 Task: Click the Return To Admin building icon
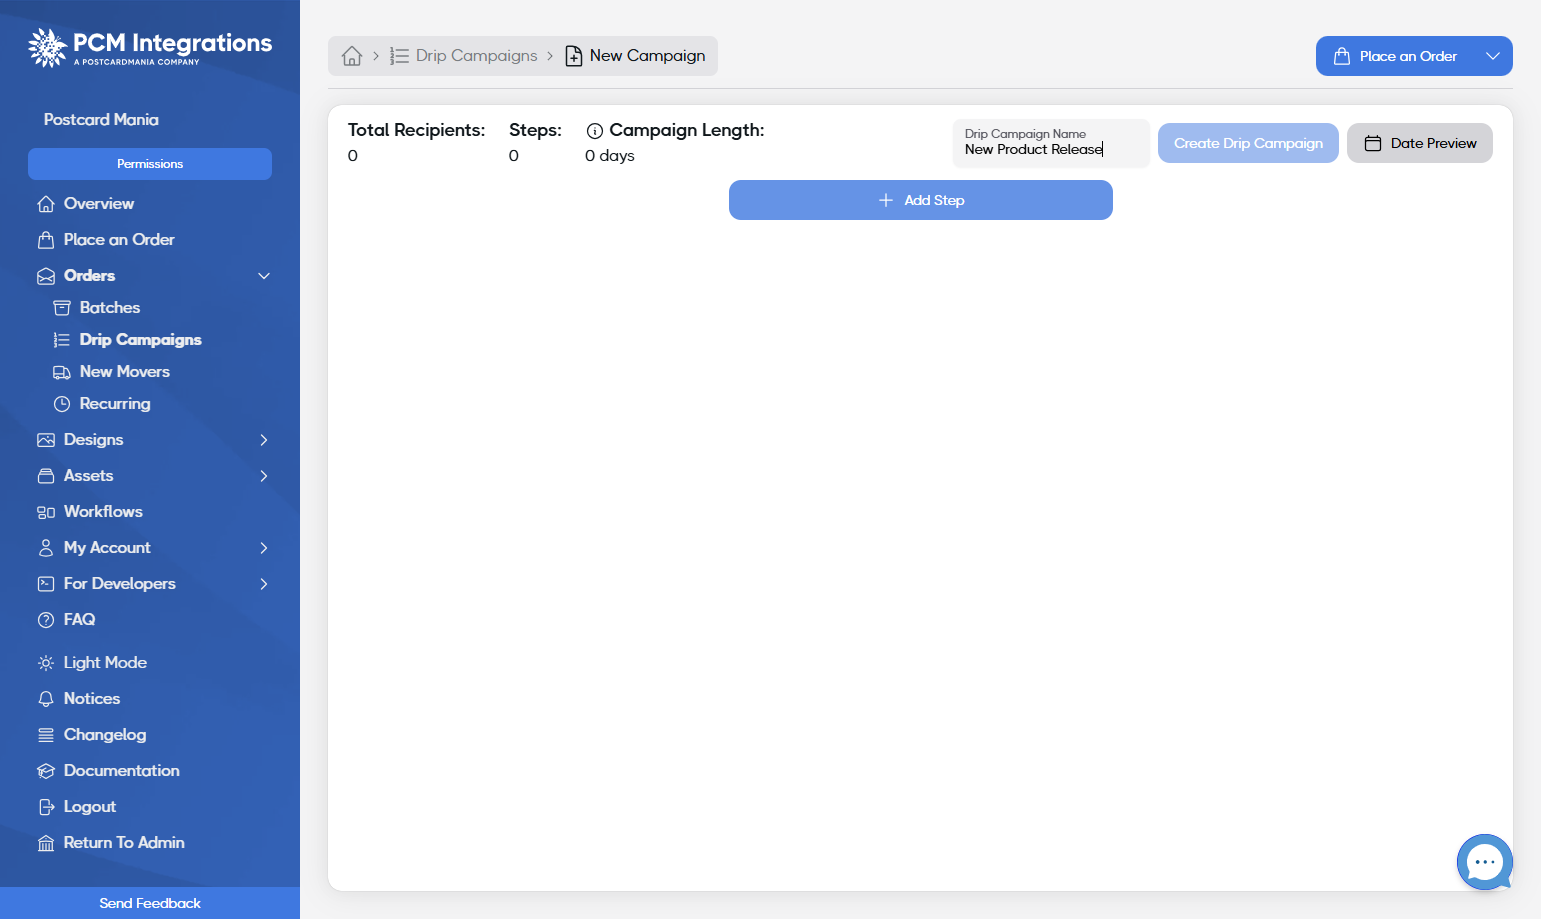tap(46, 843)
